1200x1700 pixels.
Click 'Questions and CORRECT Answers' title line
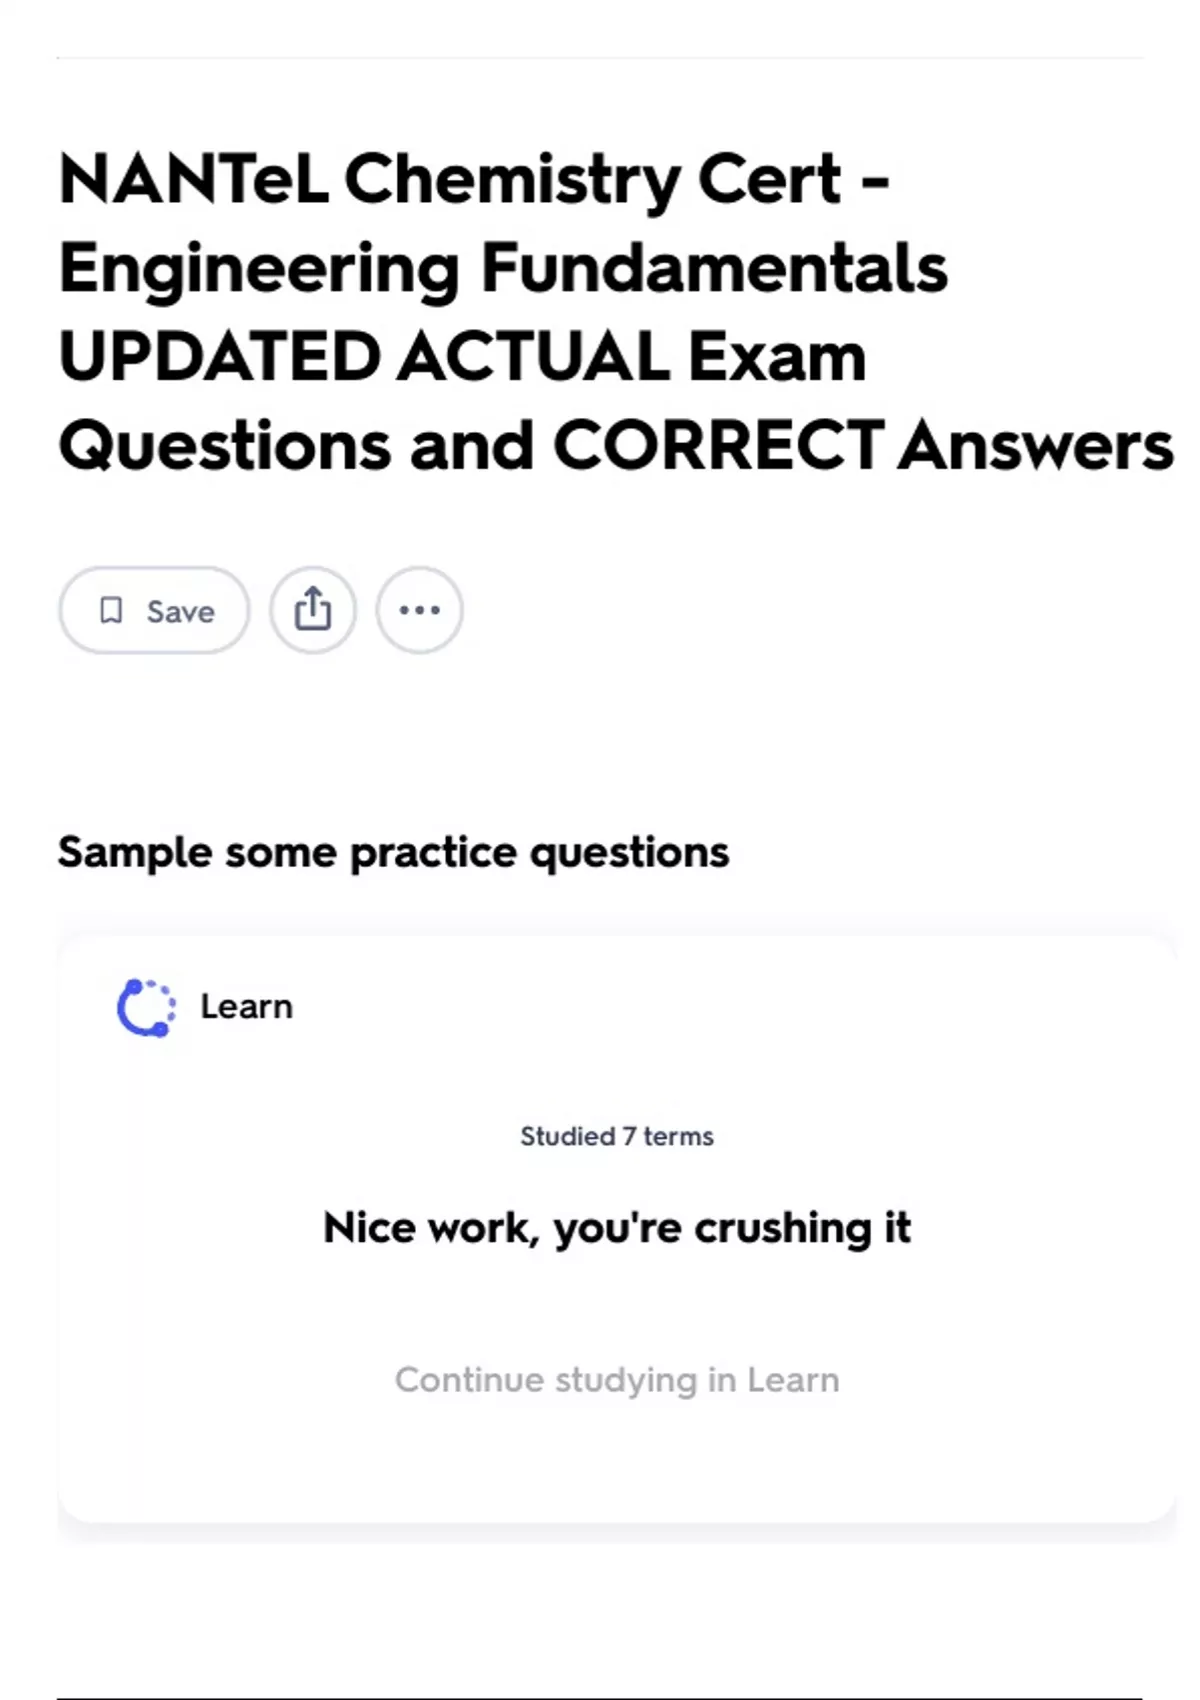coord(615,446)
